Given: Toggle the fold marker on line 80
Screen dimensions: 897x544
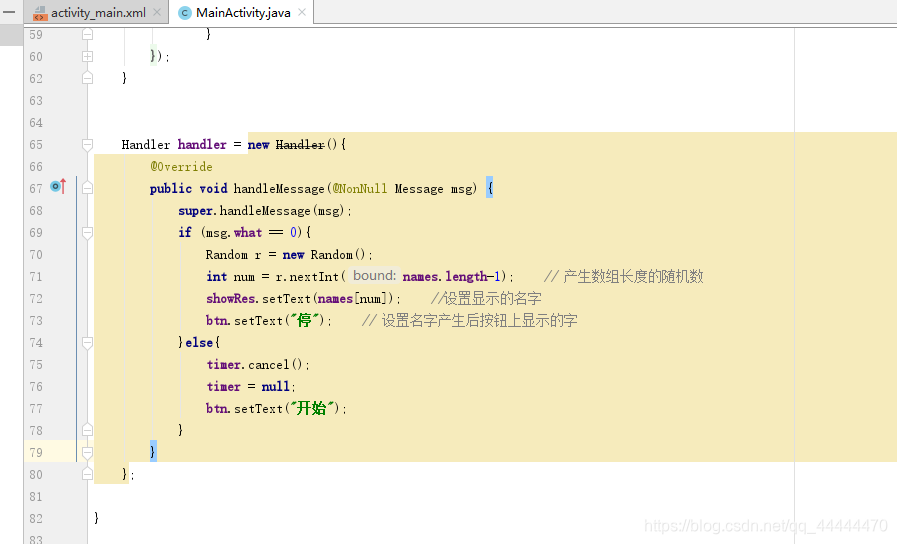Looking at the screenshot, I should point(88,474).
